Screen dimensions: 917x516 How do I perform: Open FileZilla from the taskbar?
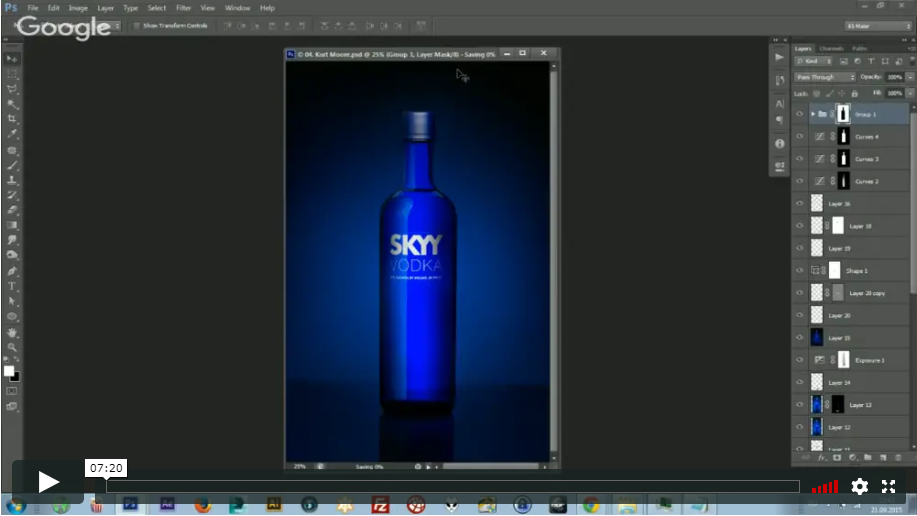(x=380, y=504)
